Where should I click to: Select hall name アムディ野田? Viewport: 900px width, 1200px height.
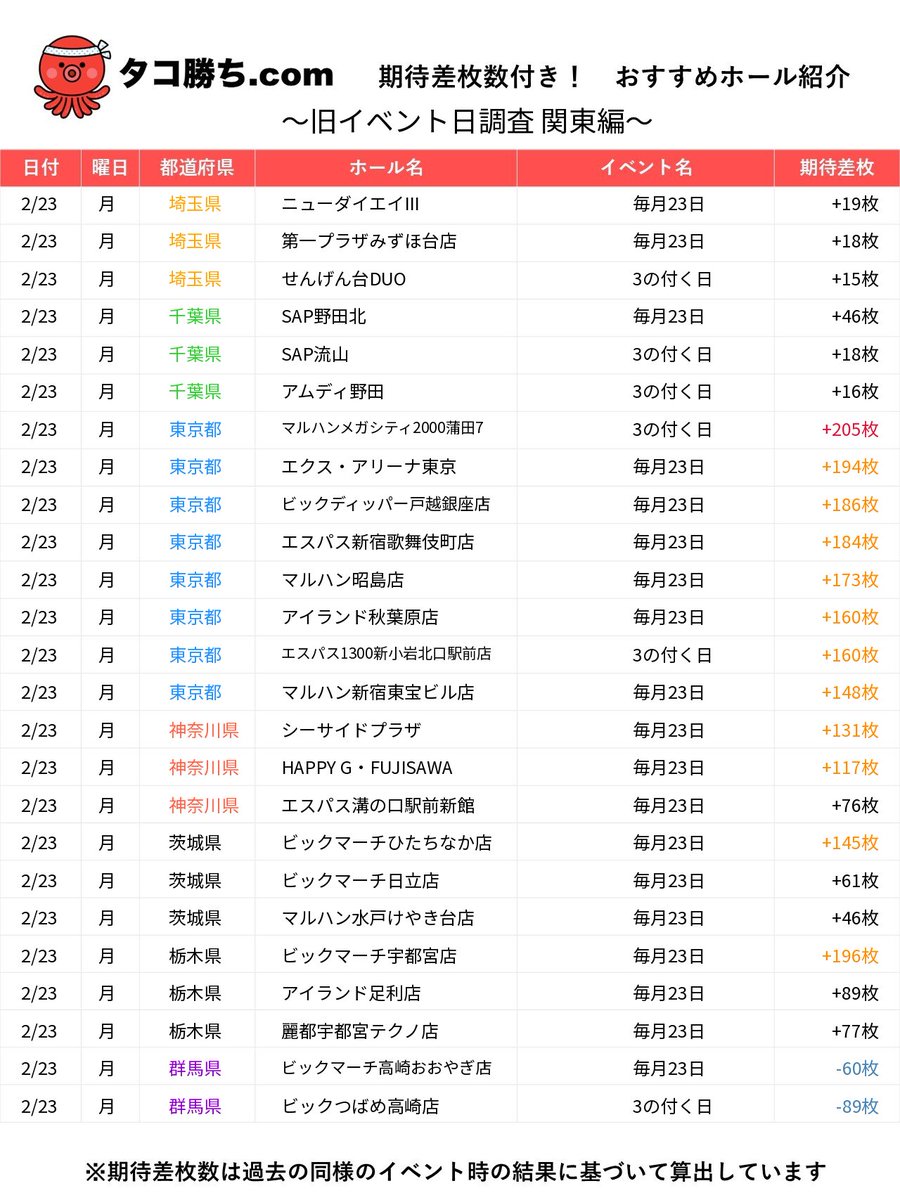pos(333,391)
